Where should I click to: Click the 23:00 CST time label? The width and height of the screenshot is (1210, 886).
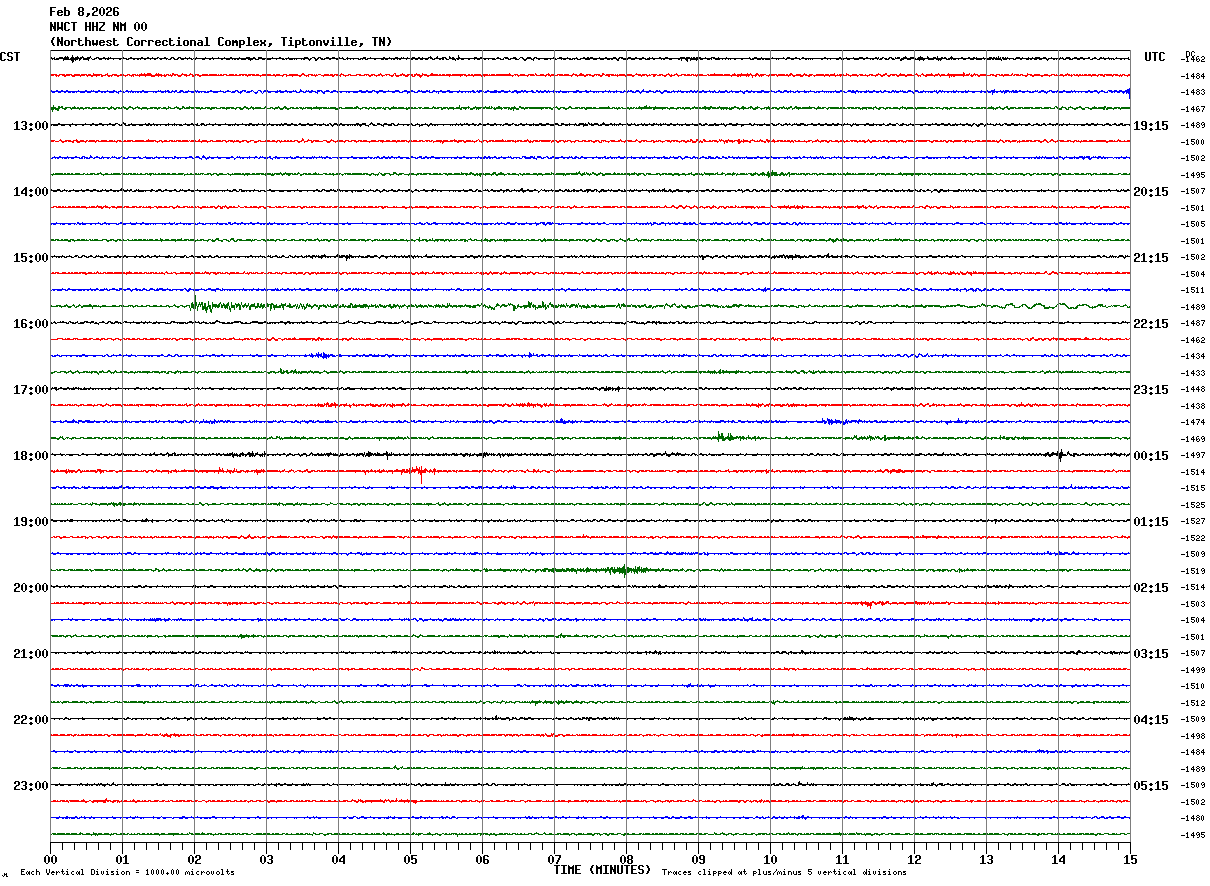[30, 786]
